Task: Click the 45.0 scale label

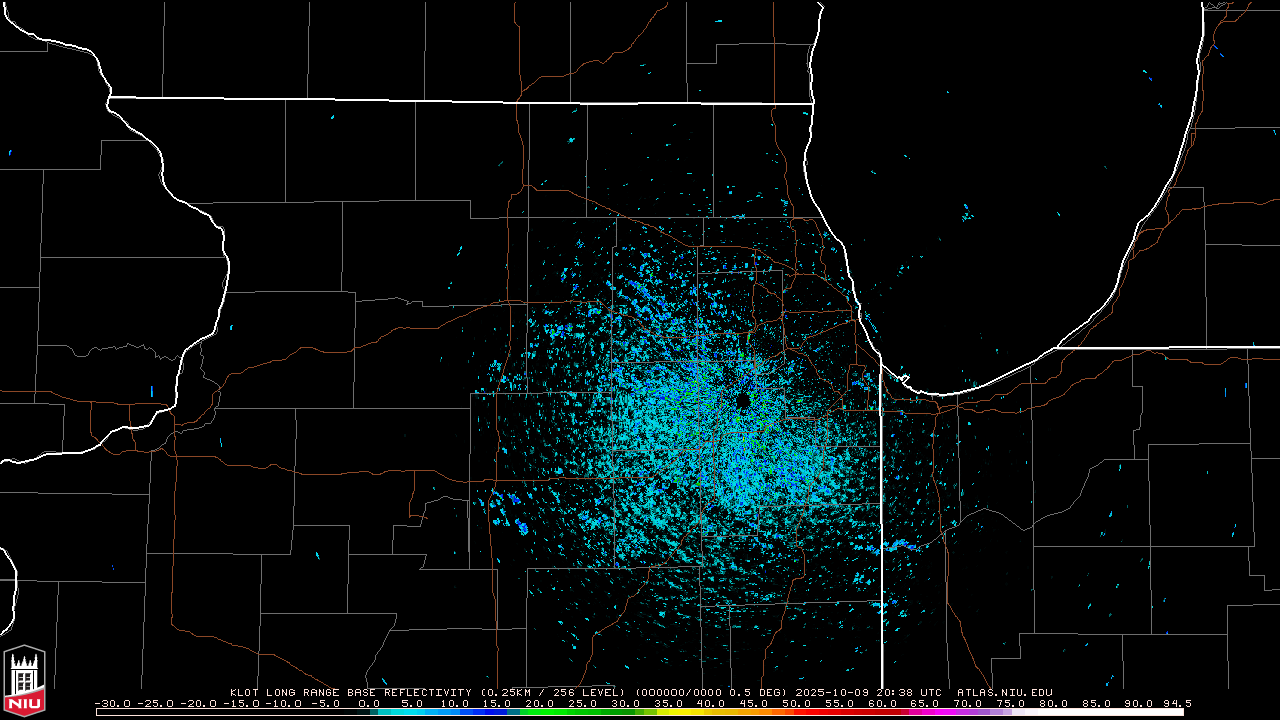Action: pyautogui.click(x=754, y=704)
